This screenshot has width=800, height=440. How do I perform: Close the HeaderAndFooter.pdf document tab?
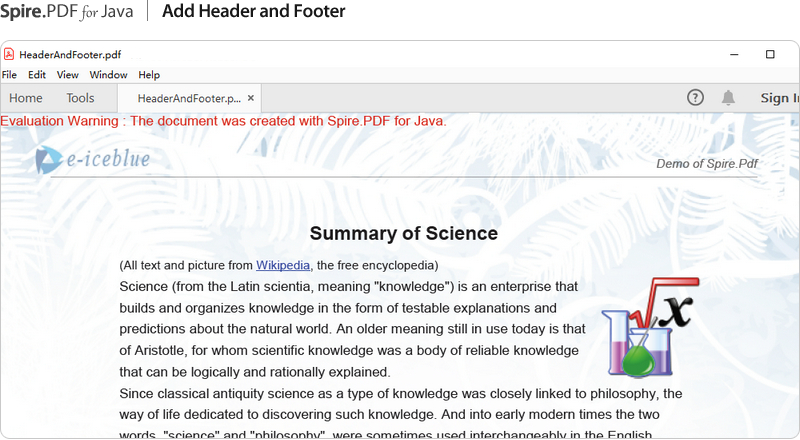pos(251,98)
